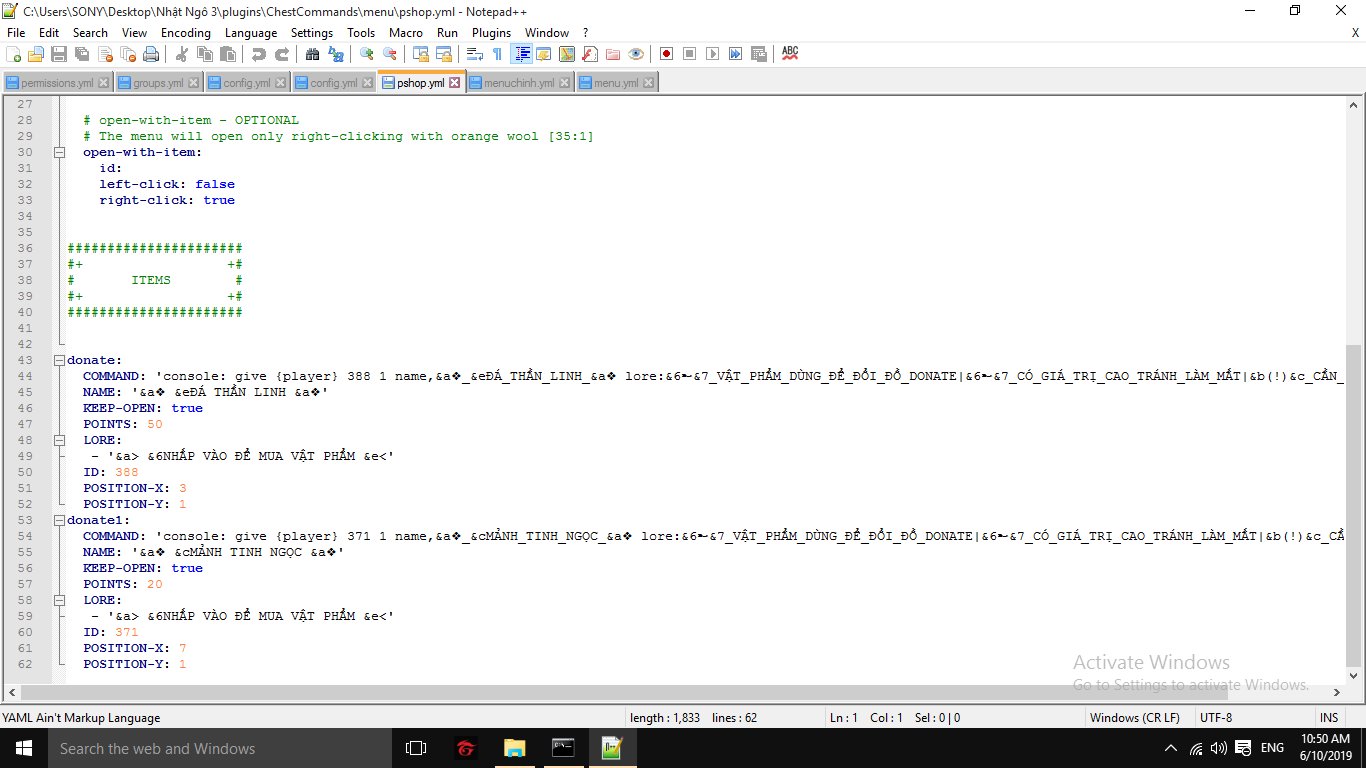Open Folder as Workspace icon

[x=613, y=54]
